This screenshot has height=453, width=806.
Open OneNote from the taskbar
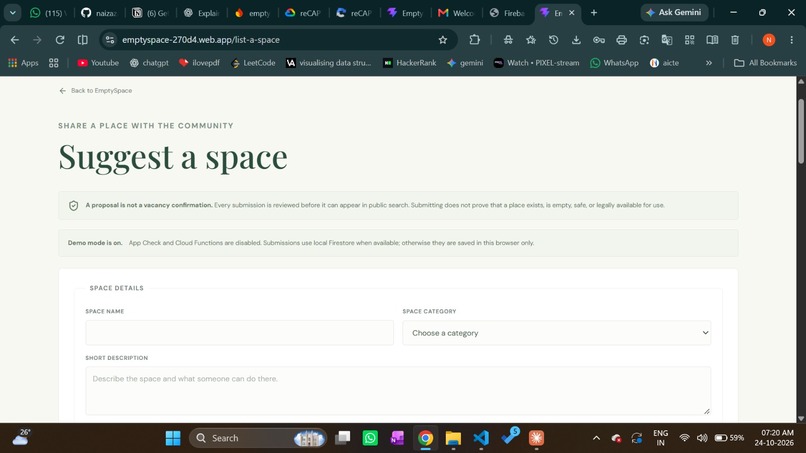[397, 438]
